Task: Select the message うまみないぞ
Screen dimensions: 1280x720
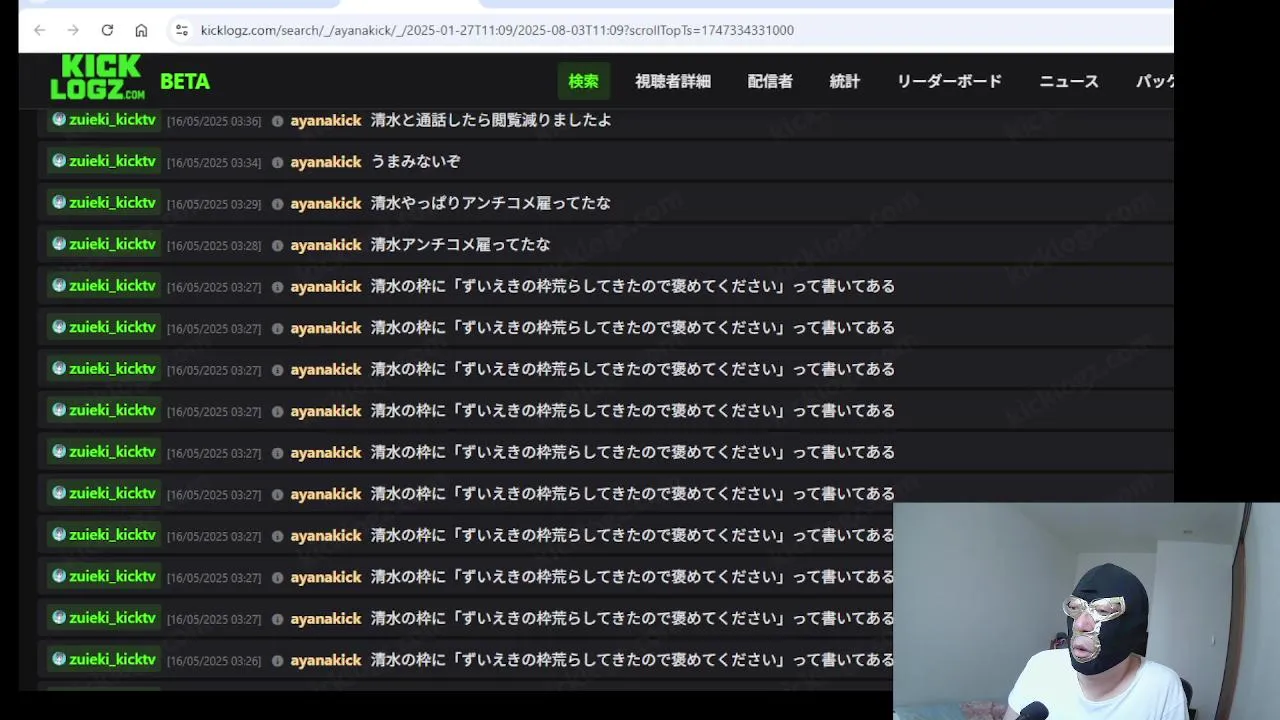Action: [x=416, y=161]
